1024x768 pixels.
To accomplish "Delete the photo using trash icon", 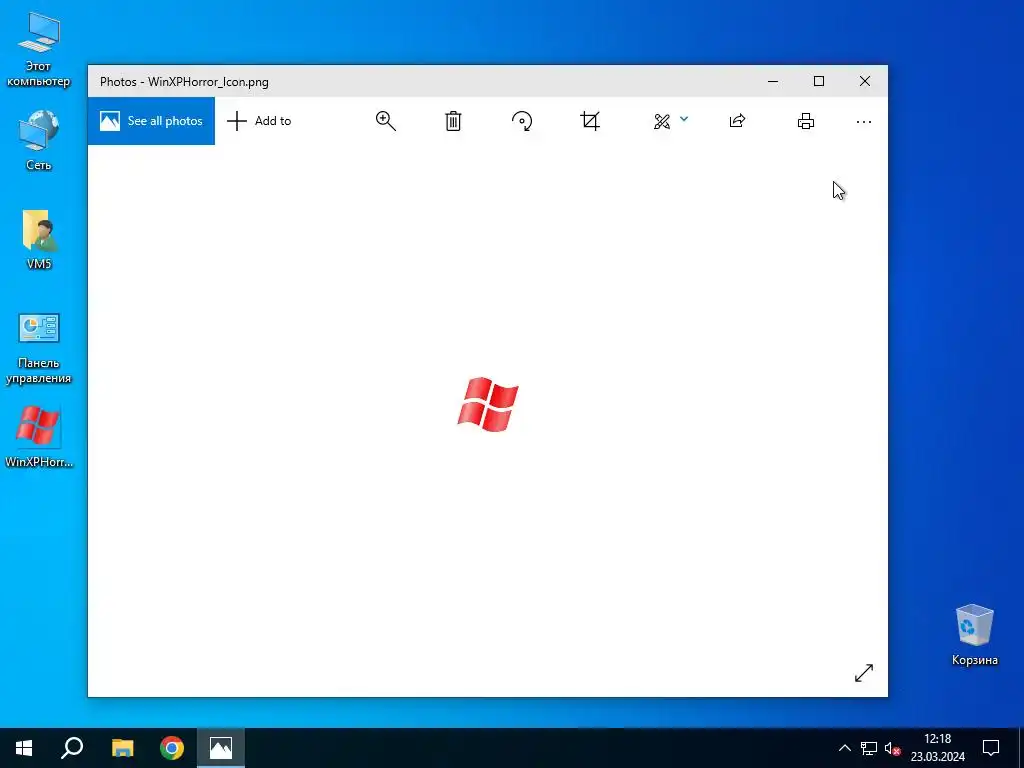I will tap(453, 121).
